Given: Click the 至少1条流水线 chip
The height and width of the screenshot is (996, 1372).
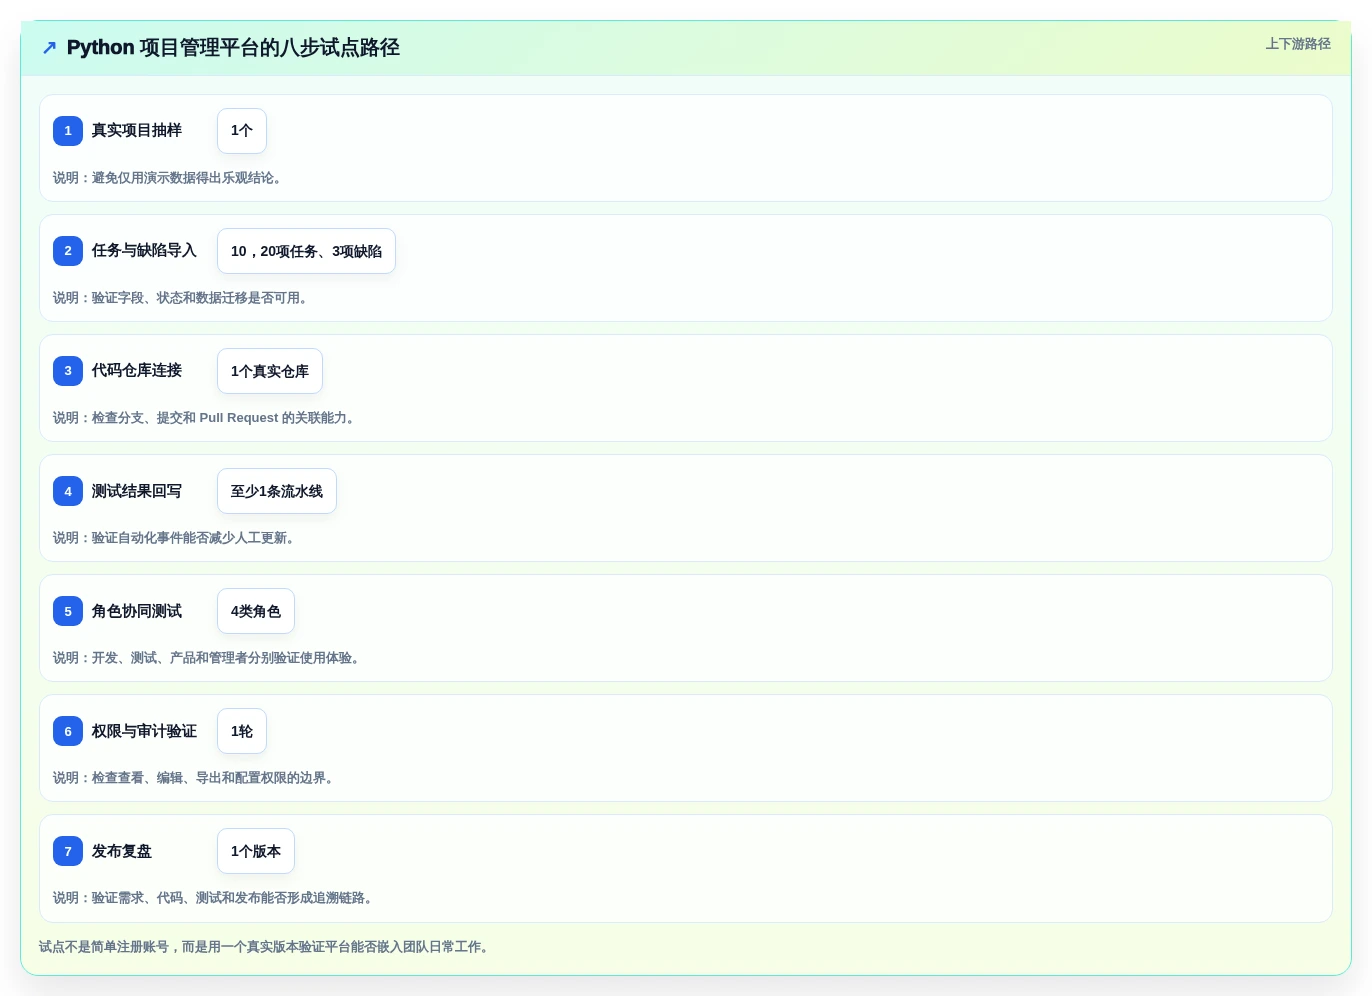Looking at the screenshot, I should tap(277, 491).
